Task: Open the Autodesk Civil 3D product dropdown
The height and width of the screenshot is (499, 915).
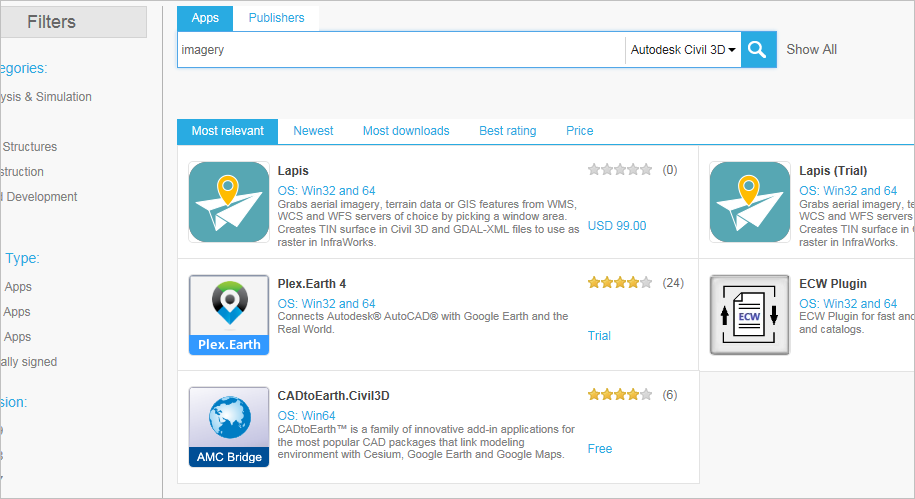Action: [683, 50]
